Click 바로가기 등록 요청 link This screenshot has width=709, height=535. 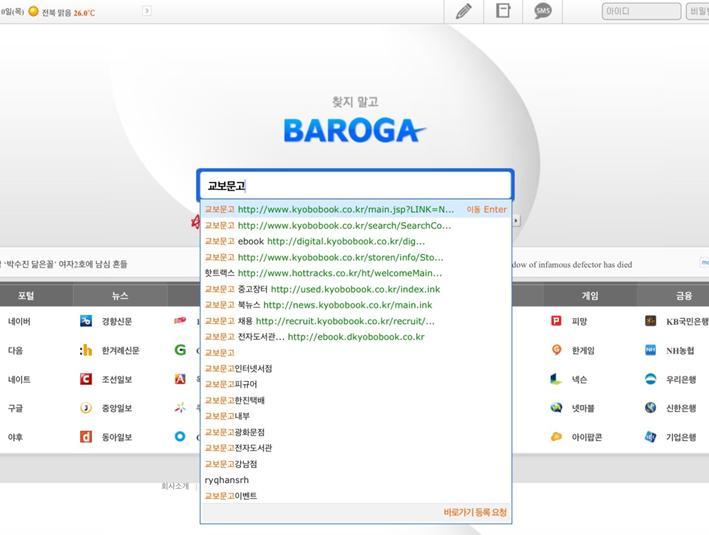tap(475, 512)
